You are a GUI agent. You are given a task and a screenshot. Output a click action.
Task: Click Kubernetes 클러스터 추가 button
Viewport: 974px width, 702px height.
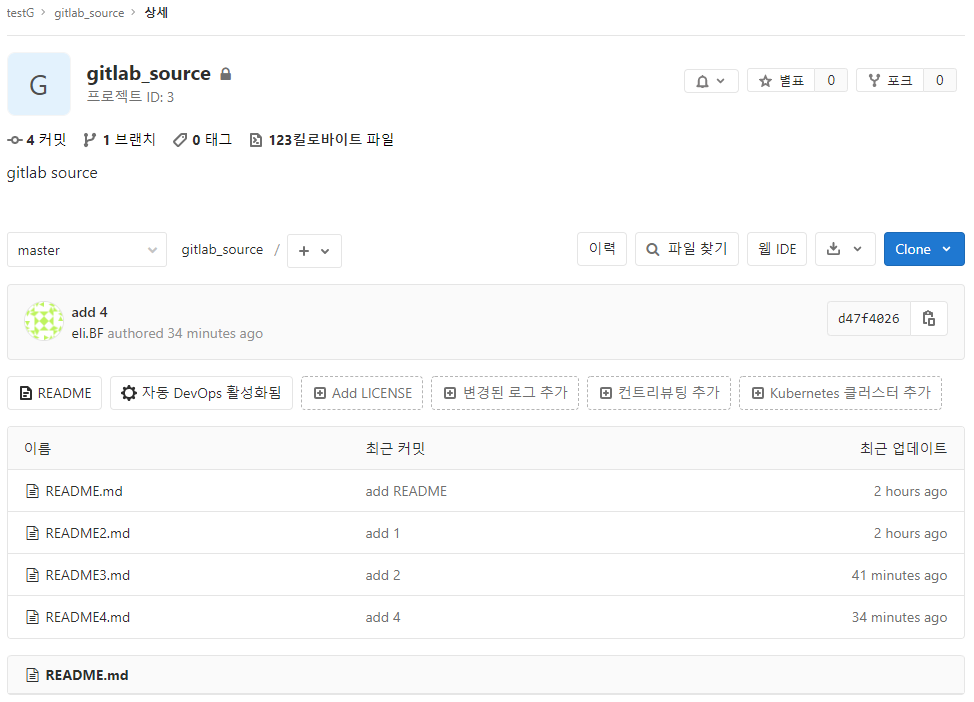pos(840,393)
